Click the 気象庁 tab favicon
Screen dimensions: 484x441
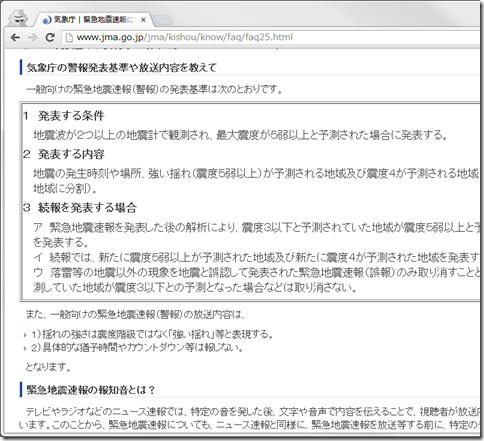point(47,20)
